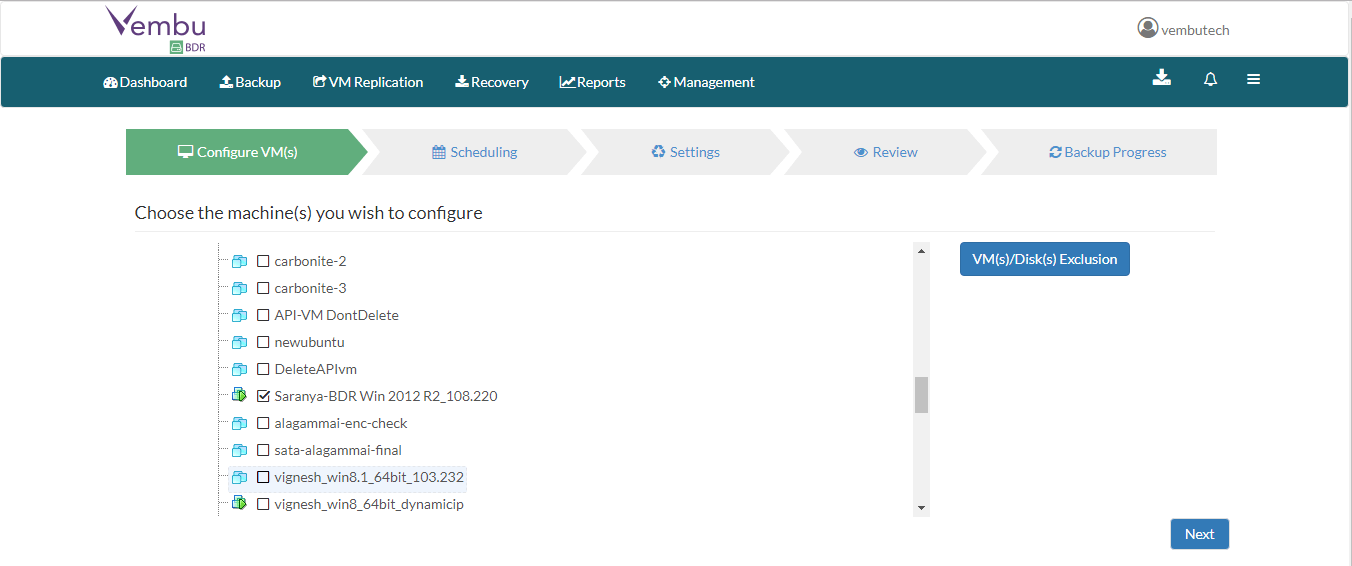Open the Backup menu
1352x566 pixels.
tap(250, 82)
